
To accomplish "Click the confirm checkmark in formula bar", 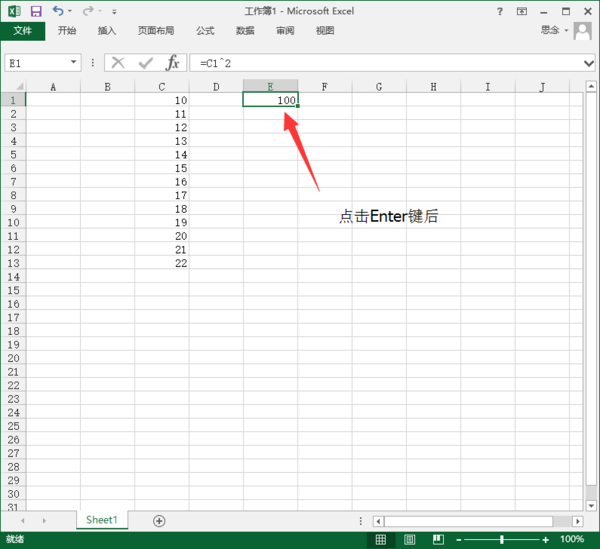I will [145, 63].
